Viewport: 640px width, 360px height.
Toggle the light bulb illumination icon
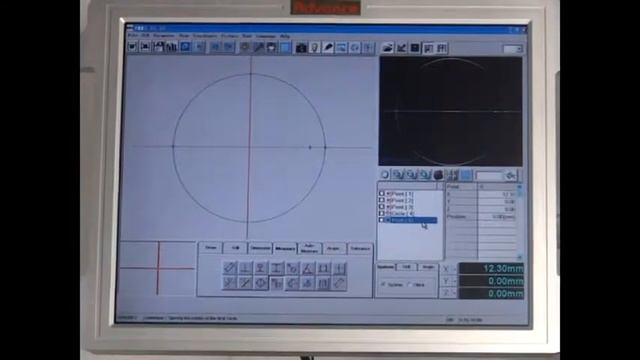(314, 48)
